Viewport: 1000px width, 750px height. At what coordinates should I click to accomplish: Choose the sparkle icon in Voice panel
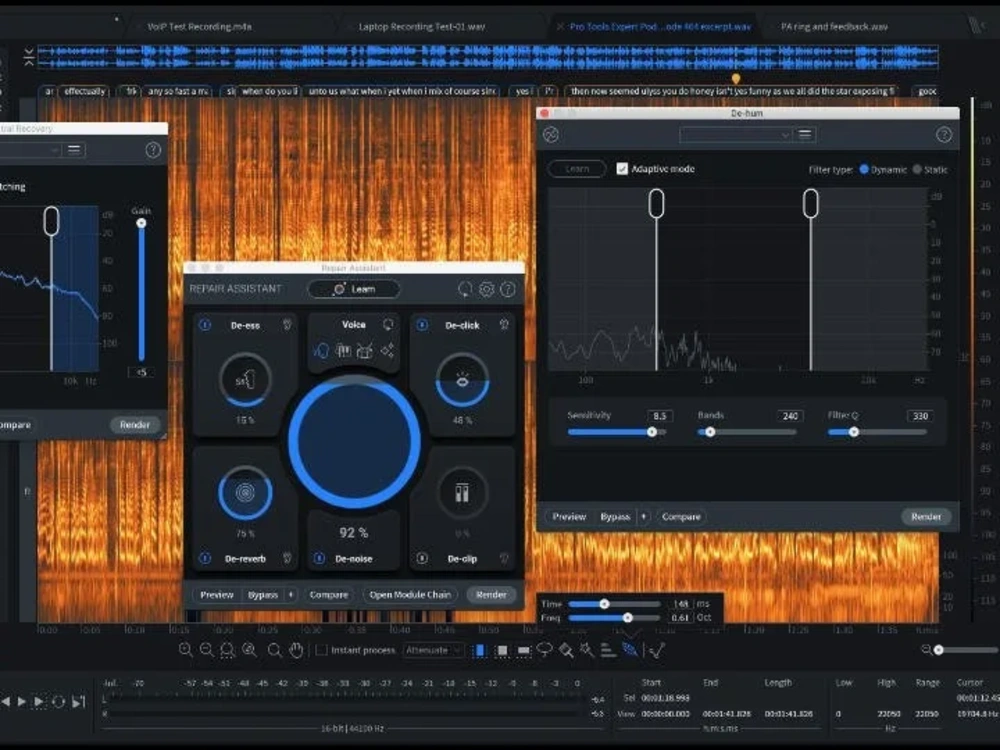coord(387,350)
